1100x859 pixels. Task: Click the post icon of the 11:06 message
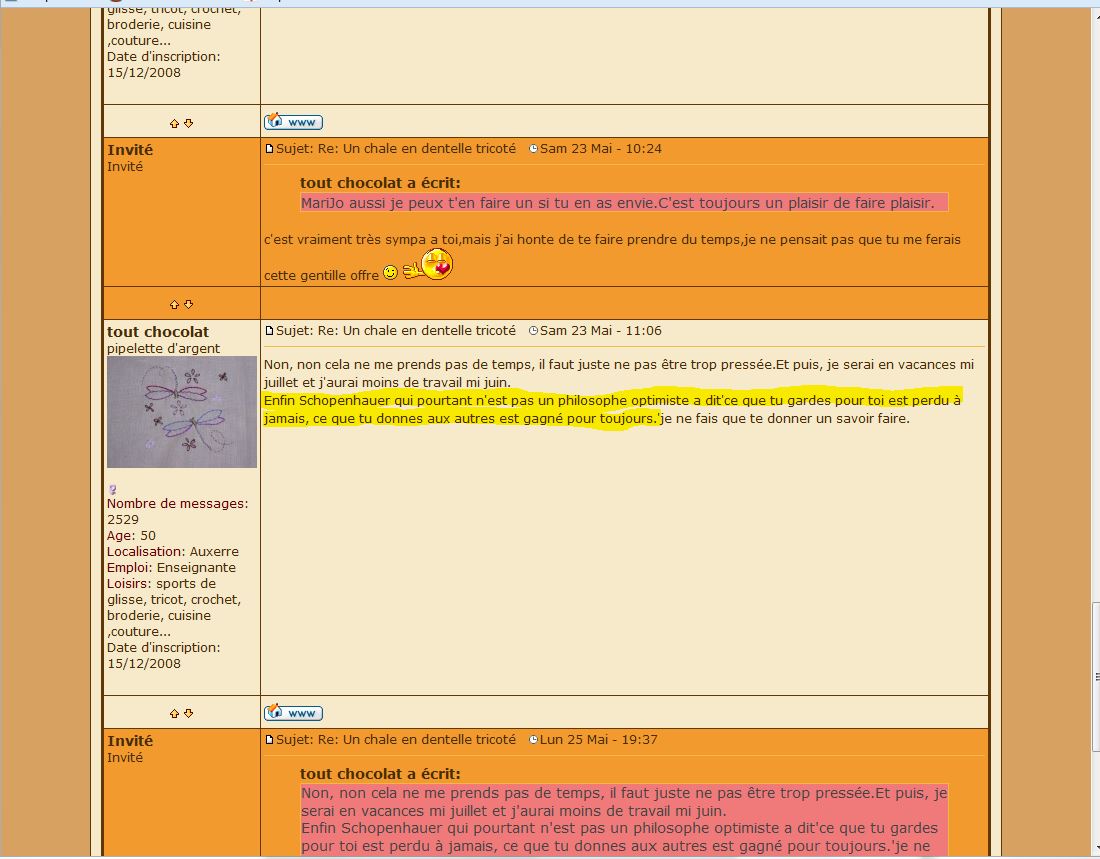(269, 331)
